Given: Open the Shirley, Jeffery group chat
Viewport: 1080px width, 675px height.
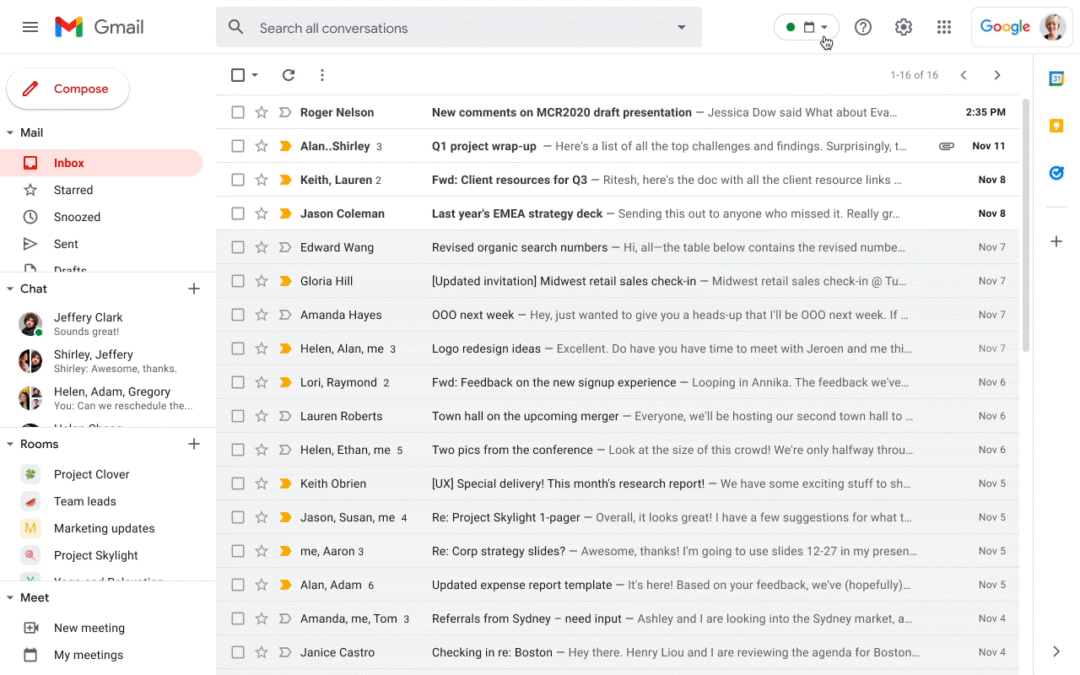Looking at the screenshot, I should pyautogui.click(x=103, y=361).
